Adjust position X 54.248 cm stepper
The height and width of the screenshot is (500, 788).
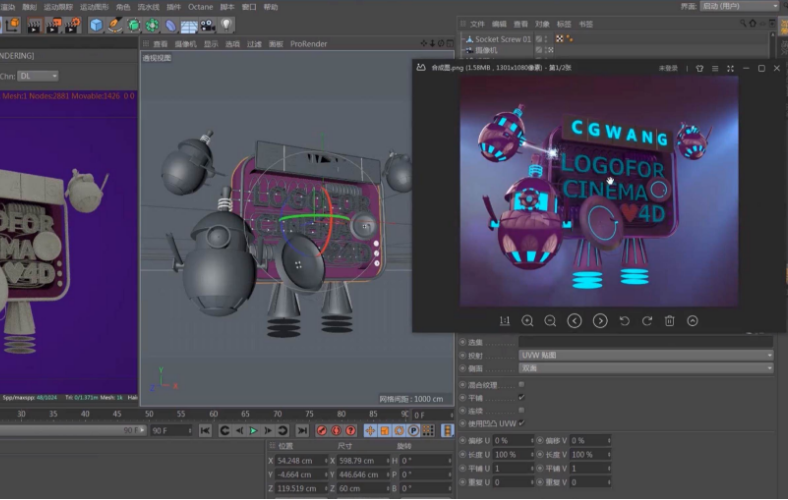(x=326, y=461)
